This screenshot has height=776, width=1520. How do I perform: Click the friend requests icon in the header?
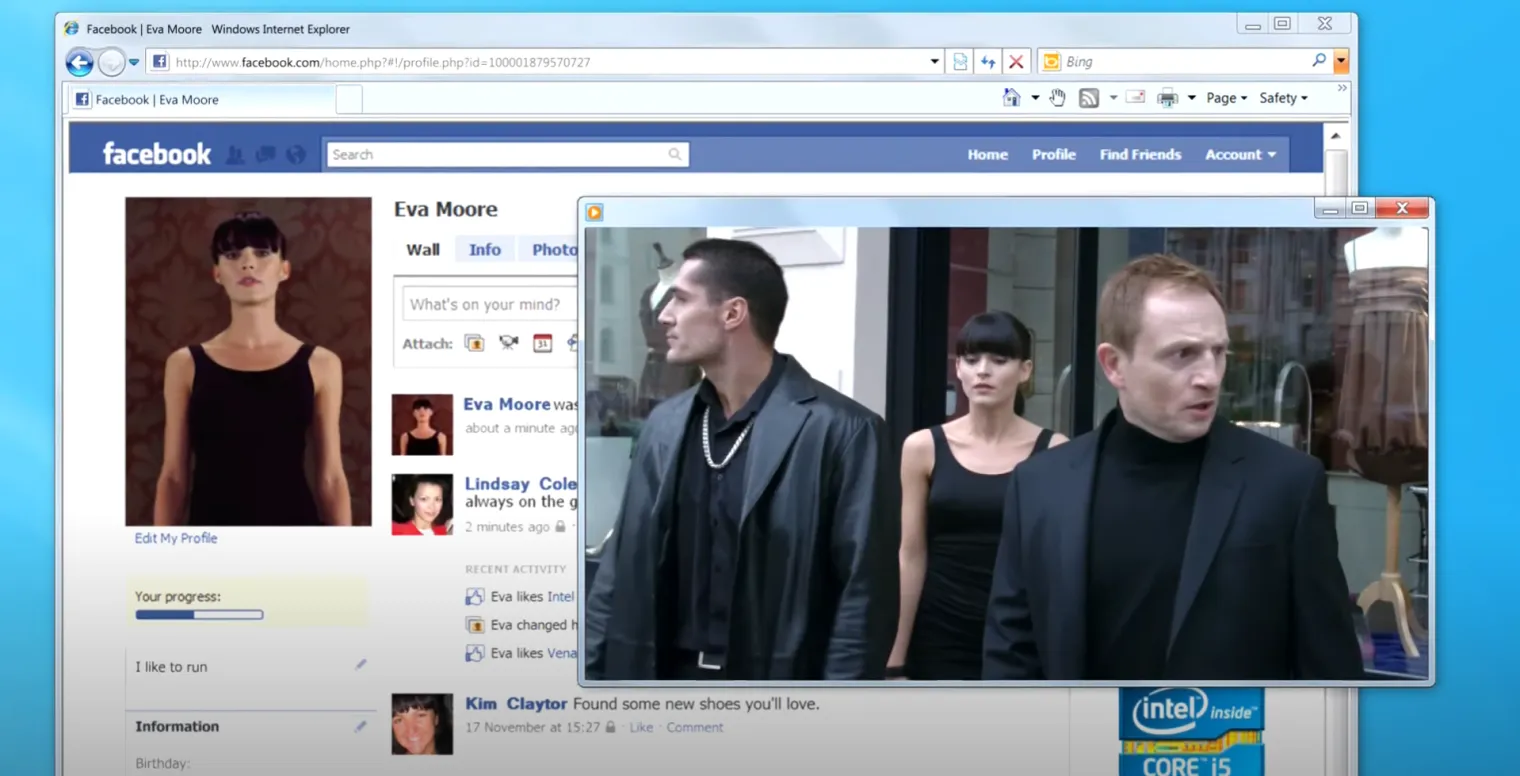coord(235,154)
